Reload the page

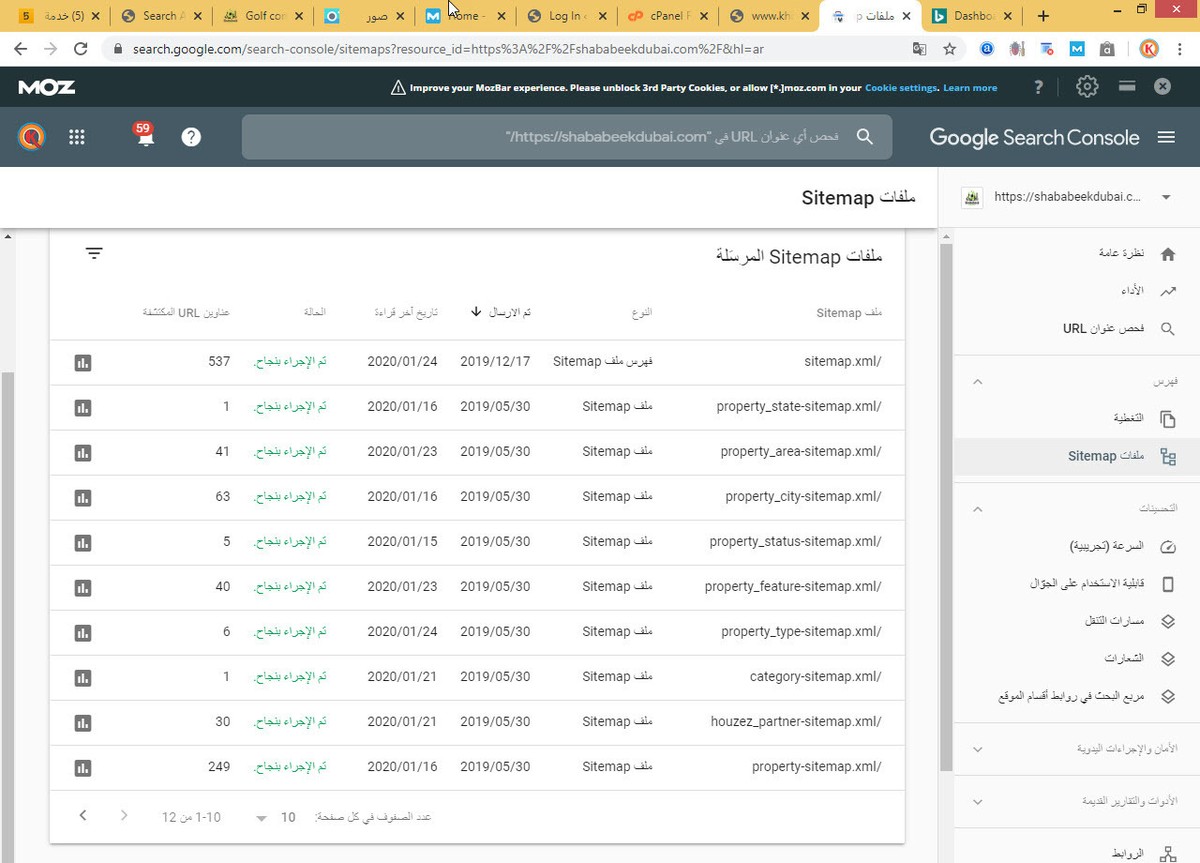pos(81,48)
